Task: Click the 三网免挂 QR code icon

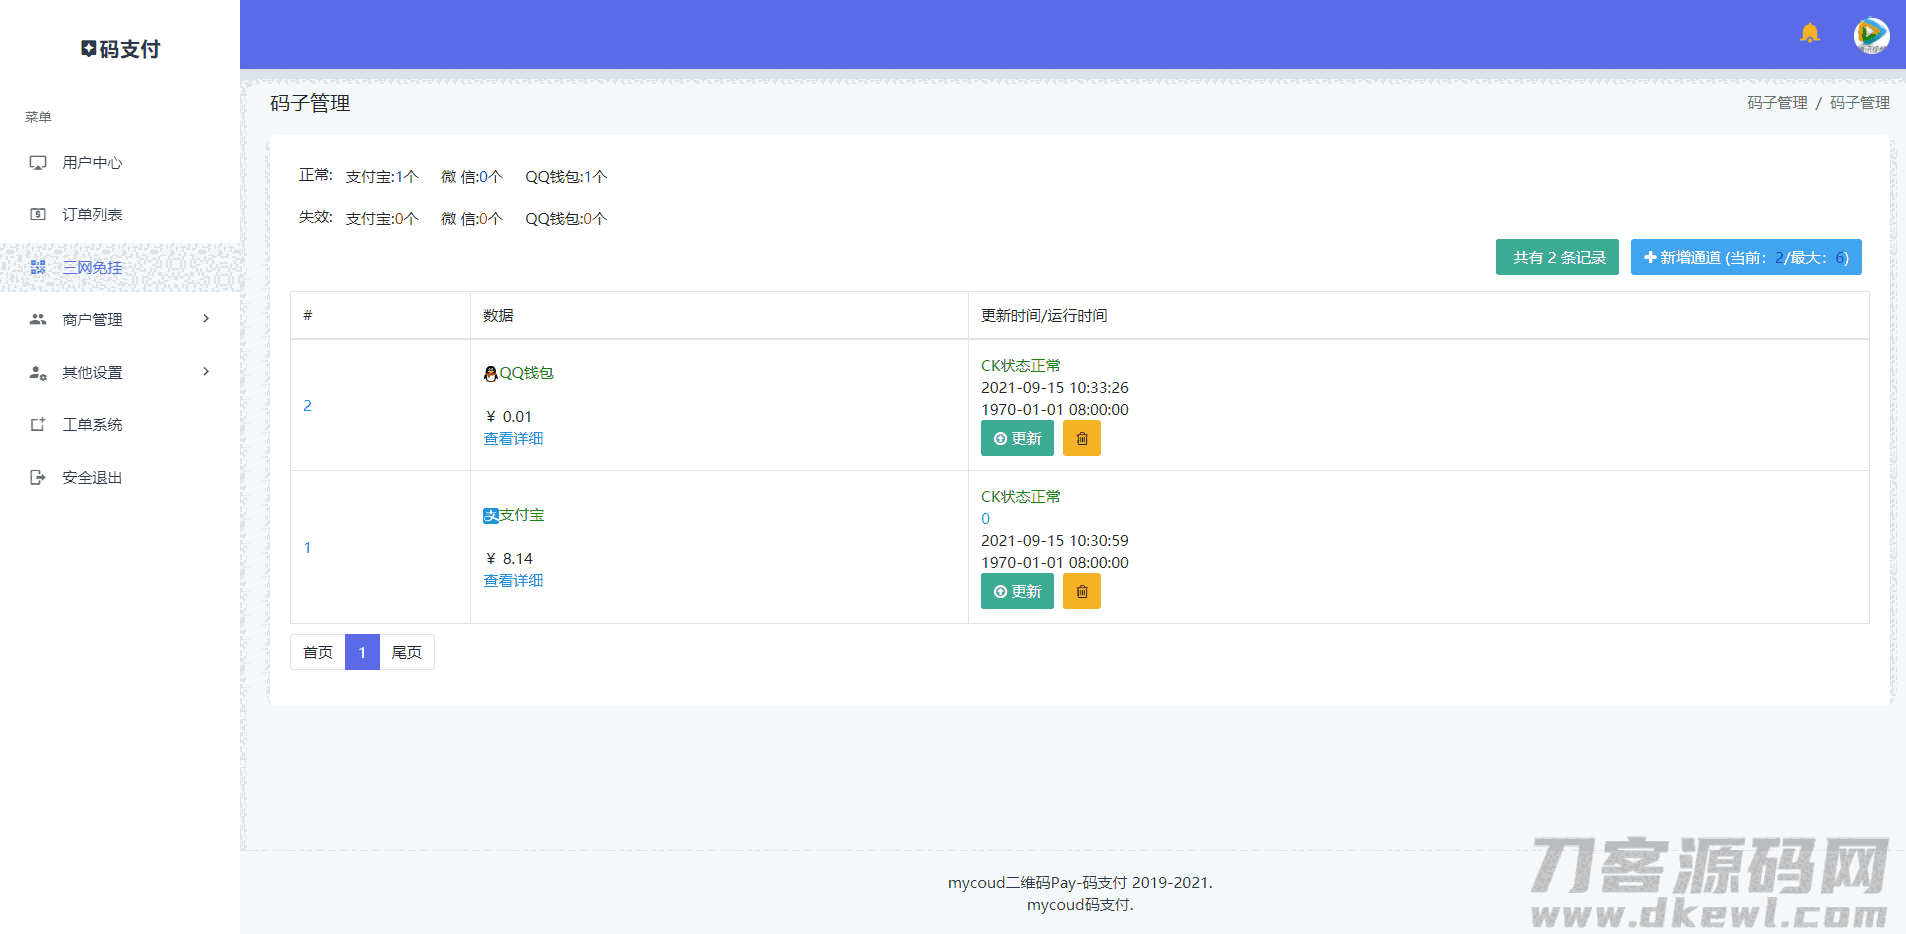Action: (x=38, y=268)
